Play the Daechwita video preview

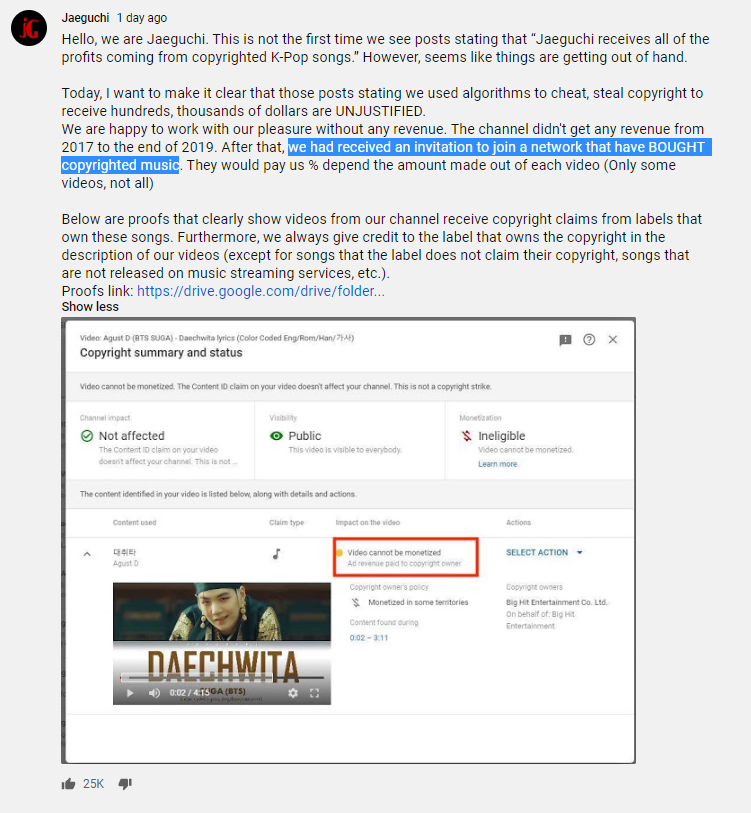click(130, 693)
